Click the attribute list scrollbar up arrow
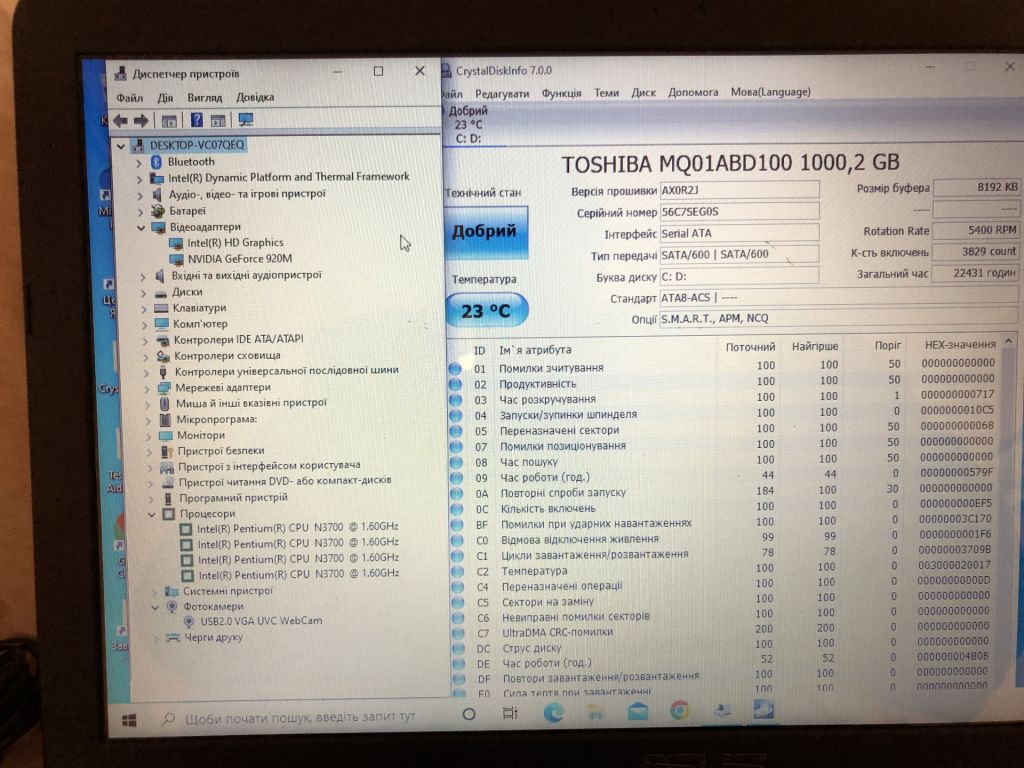The image size is (1024, 768). (1009, 342)
